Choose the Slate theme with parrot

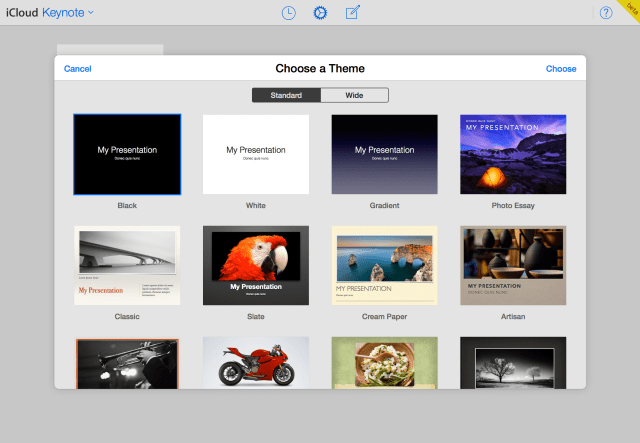(x=256, y=265)
